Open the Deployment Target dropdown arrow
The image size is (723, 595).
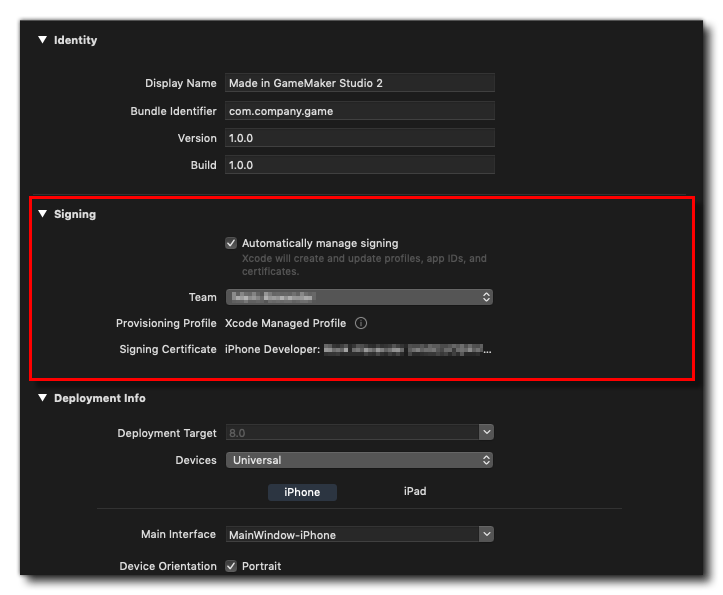[486, 433]
